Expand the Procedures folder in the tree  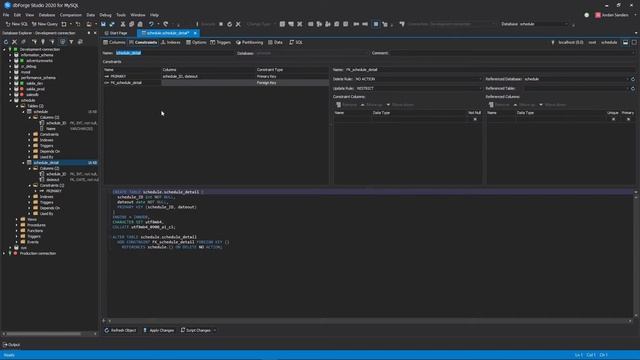click(17, 225)
